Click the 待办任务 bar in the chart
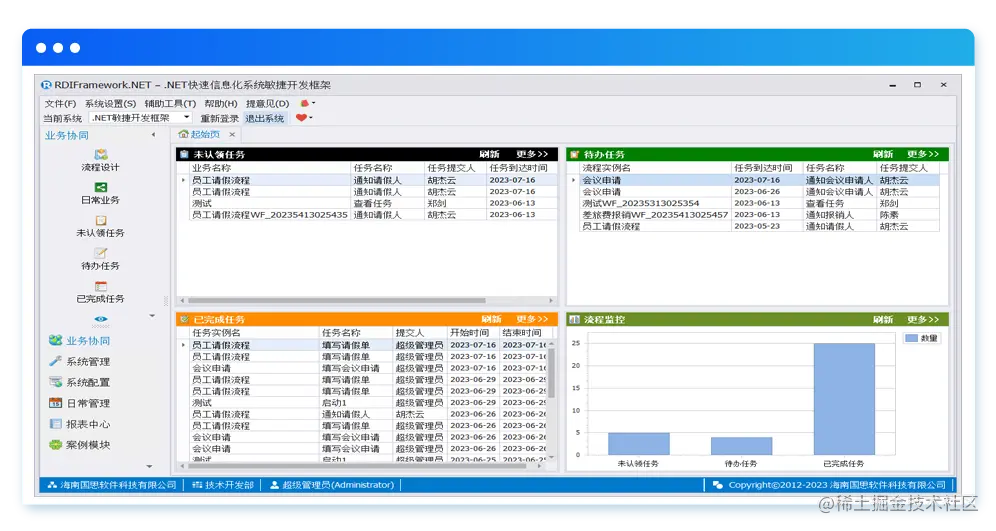996x531 pixels. coord(741,446)
